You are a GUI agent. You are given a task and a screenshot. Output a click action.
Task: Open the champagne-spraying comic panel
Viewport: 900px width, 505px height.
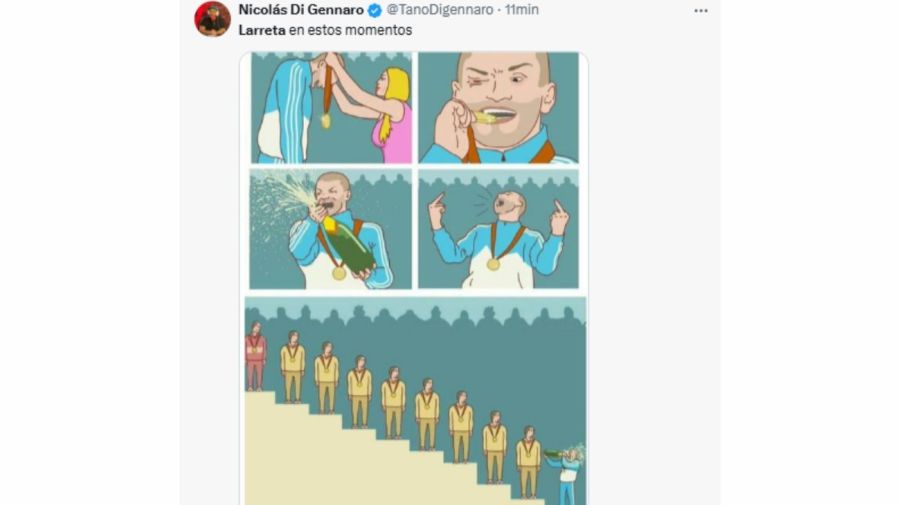pyautogui.click(x=331, y=229)
